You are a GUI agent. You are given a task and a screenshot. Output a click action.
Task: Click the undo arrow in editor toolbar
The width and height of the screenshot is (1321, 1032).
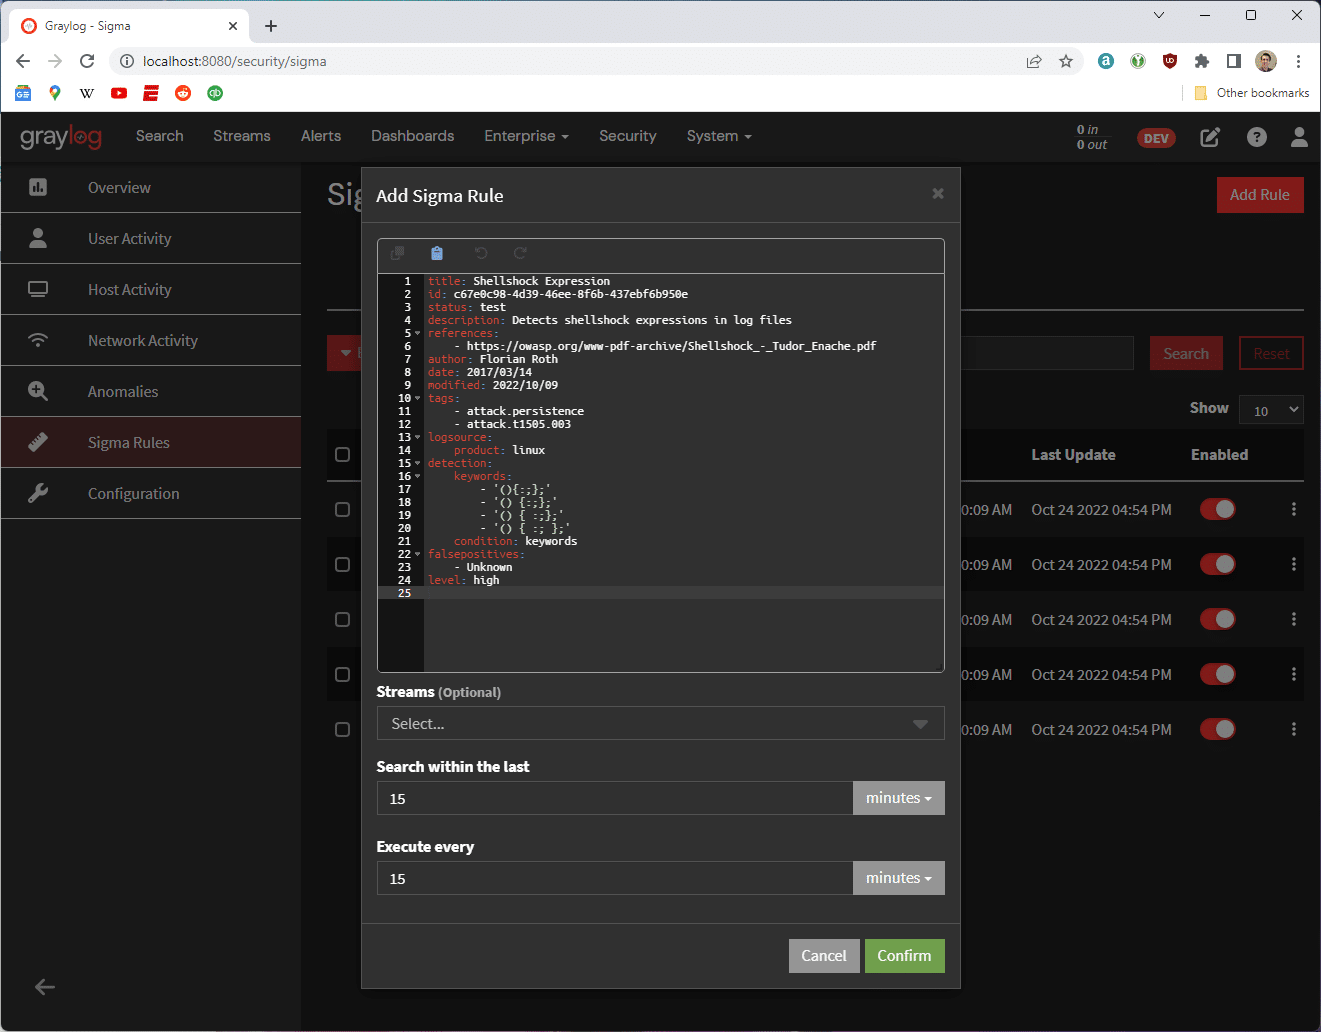pyautogui.click(x=481, y=254)
